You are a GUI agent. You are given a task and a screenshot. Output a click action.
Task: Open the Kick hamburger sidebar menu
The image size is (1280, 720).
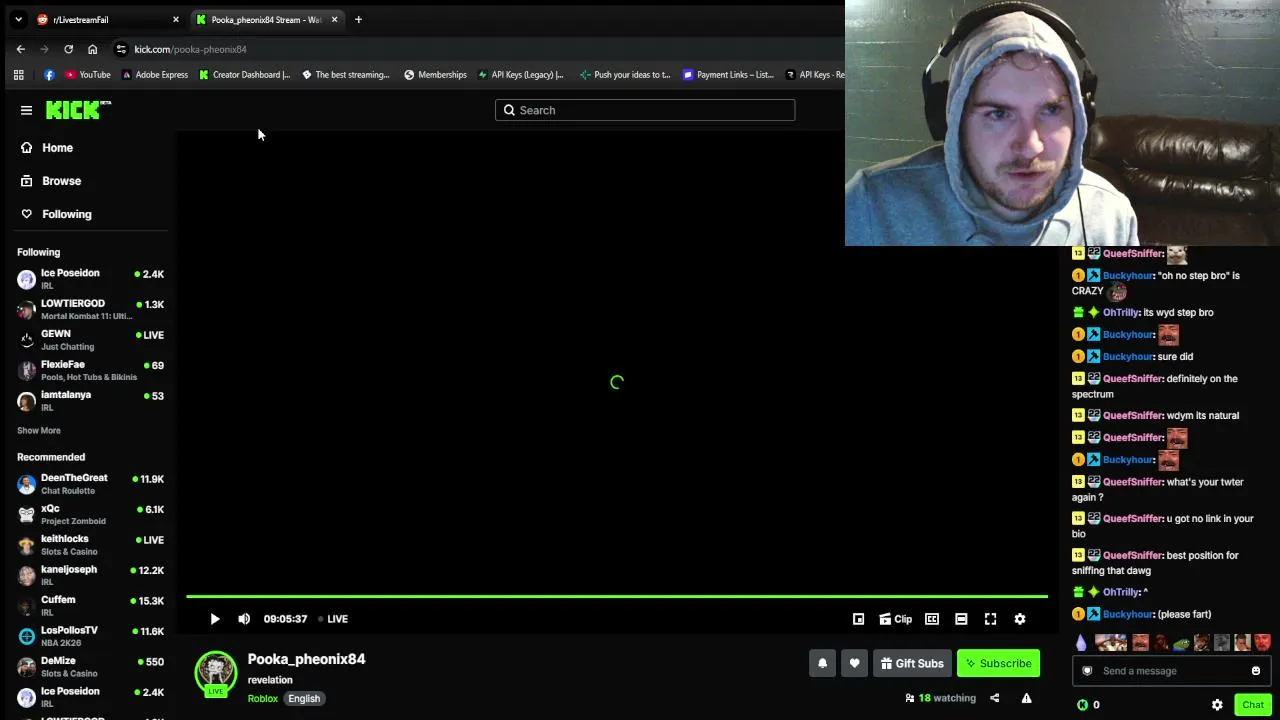(x=27, y=110)
